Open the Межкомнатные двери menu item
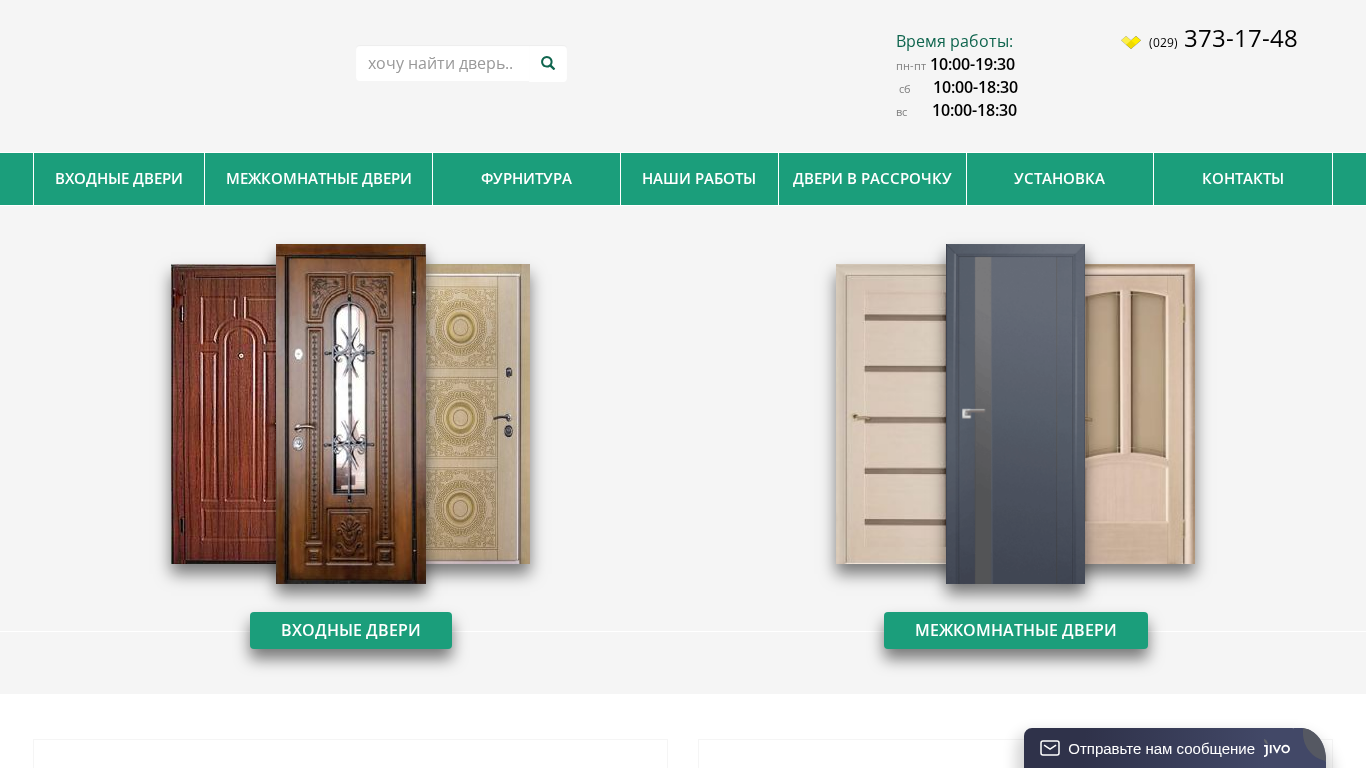The height and width of the screenshot is (768, 1366). pyautogui.click(x=319, y=179)
